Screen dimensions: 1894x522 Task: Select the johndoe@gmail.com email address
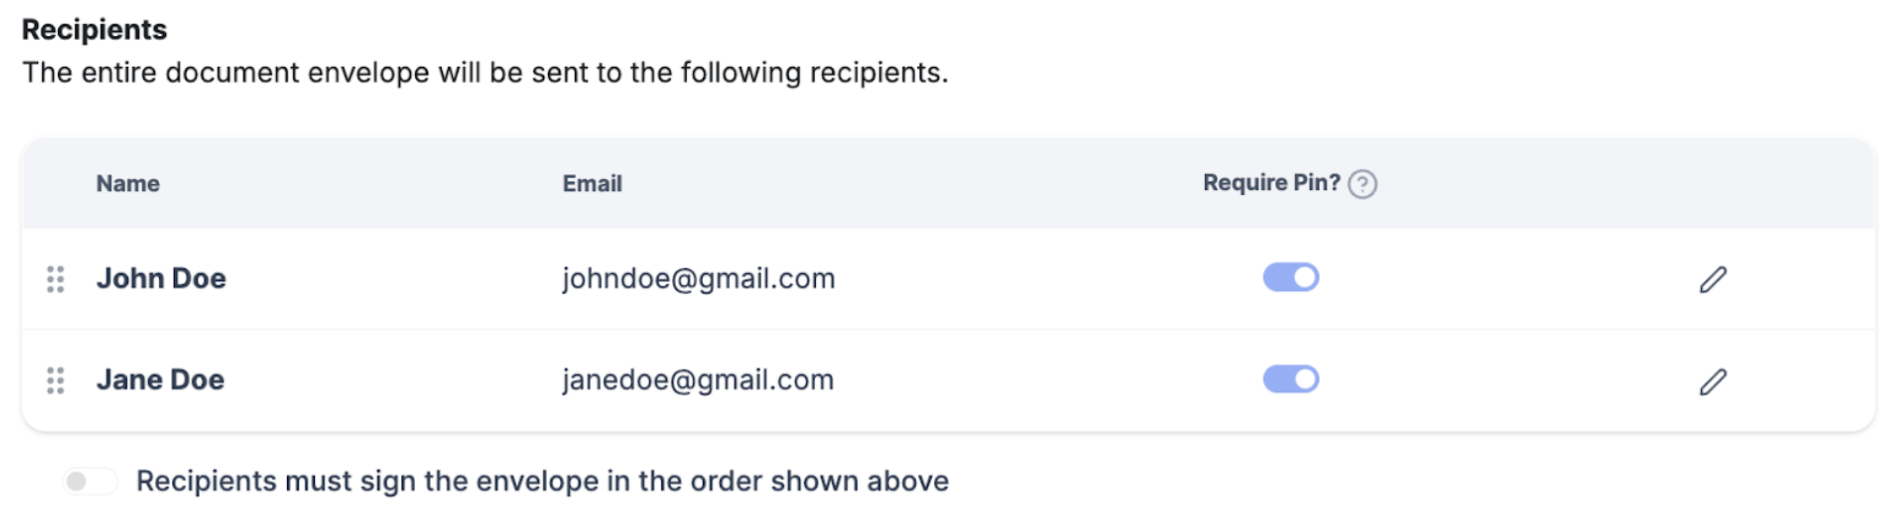coord(698,279)
